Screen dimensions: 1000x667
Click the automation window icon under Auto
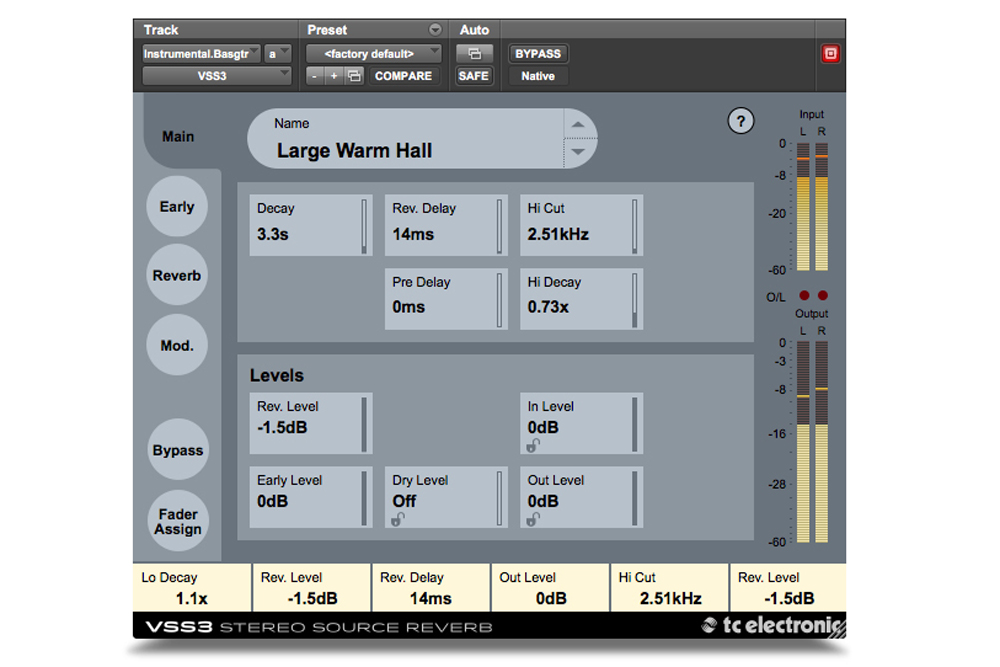(474, 54)
